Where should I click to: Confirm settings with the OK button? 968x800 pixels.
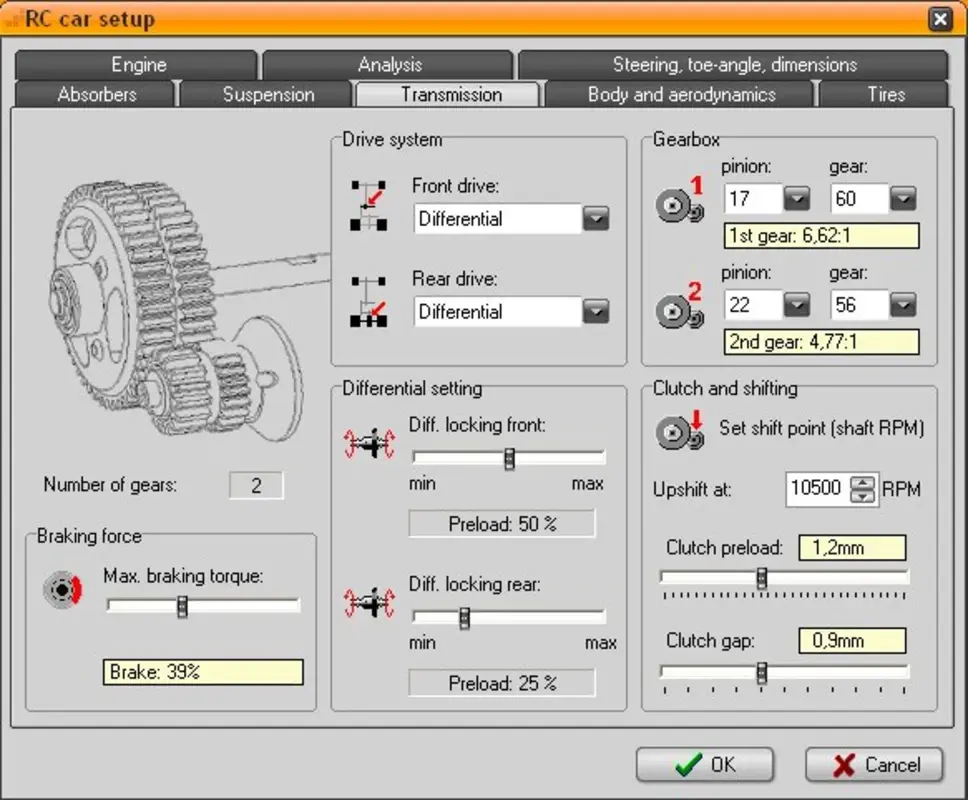(704, 764)
